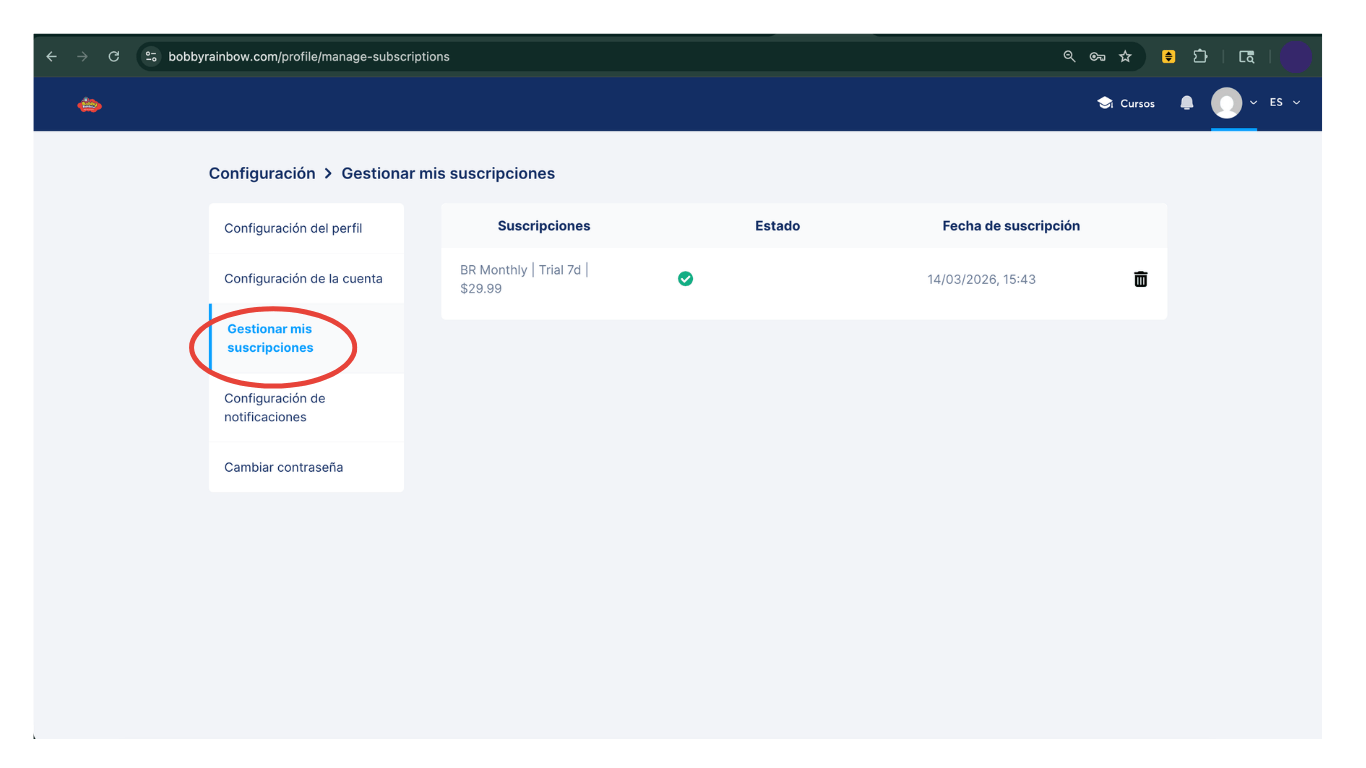
Task: Expand the user menu chevron beside avatar
Action: [x=1253, y=103]
